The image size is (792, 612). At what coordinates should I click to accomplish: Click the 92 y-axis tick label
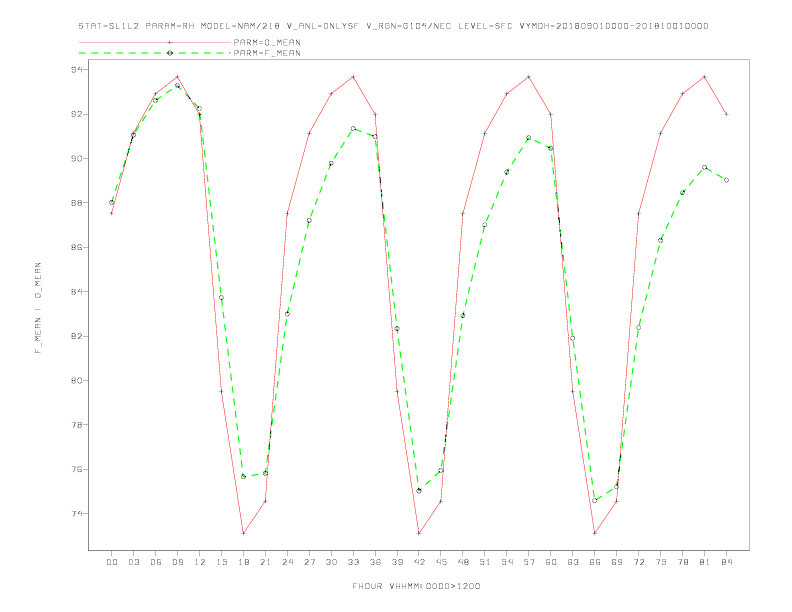tap(77, 114)
